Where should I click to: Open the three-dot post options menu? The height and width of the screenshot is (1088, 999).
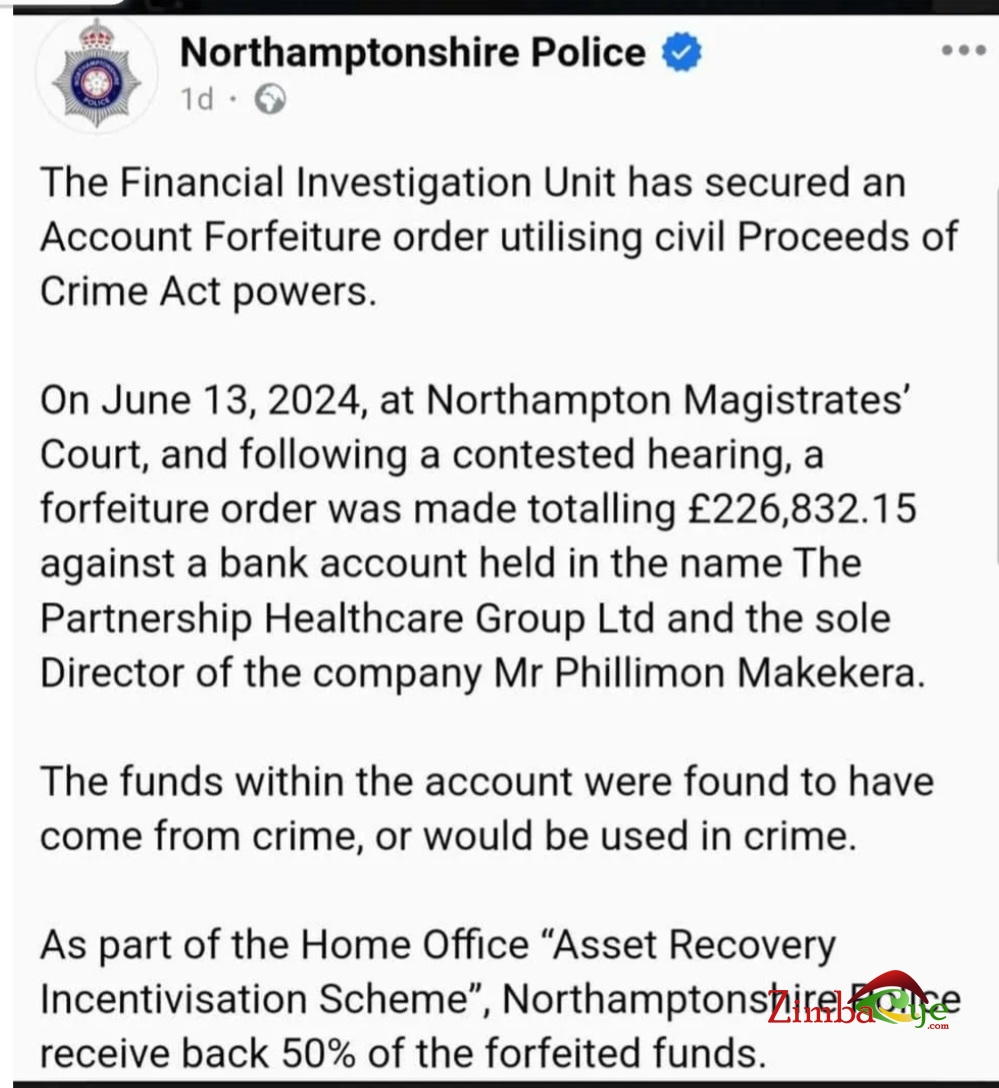click(964, 50)
